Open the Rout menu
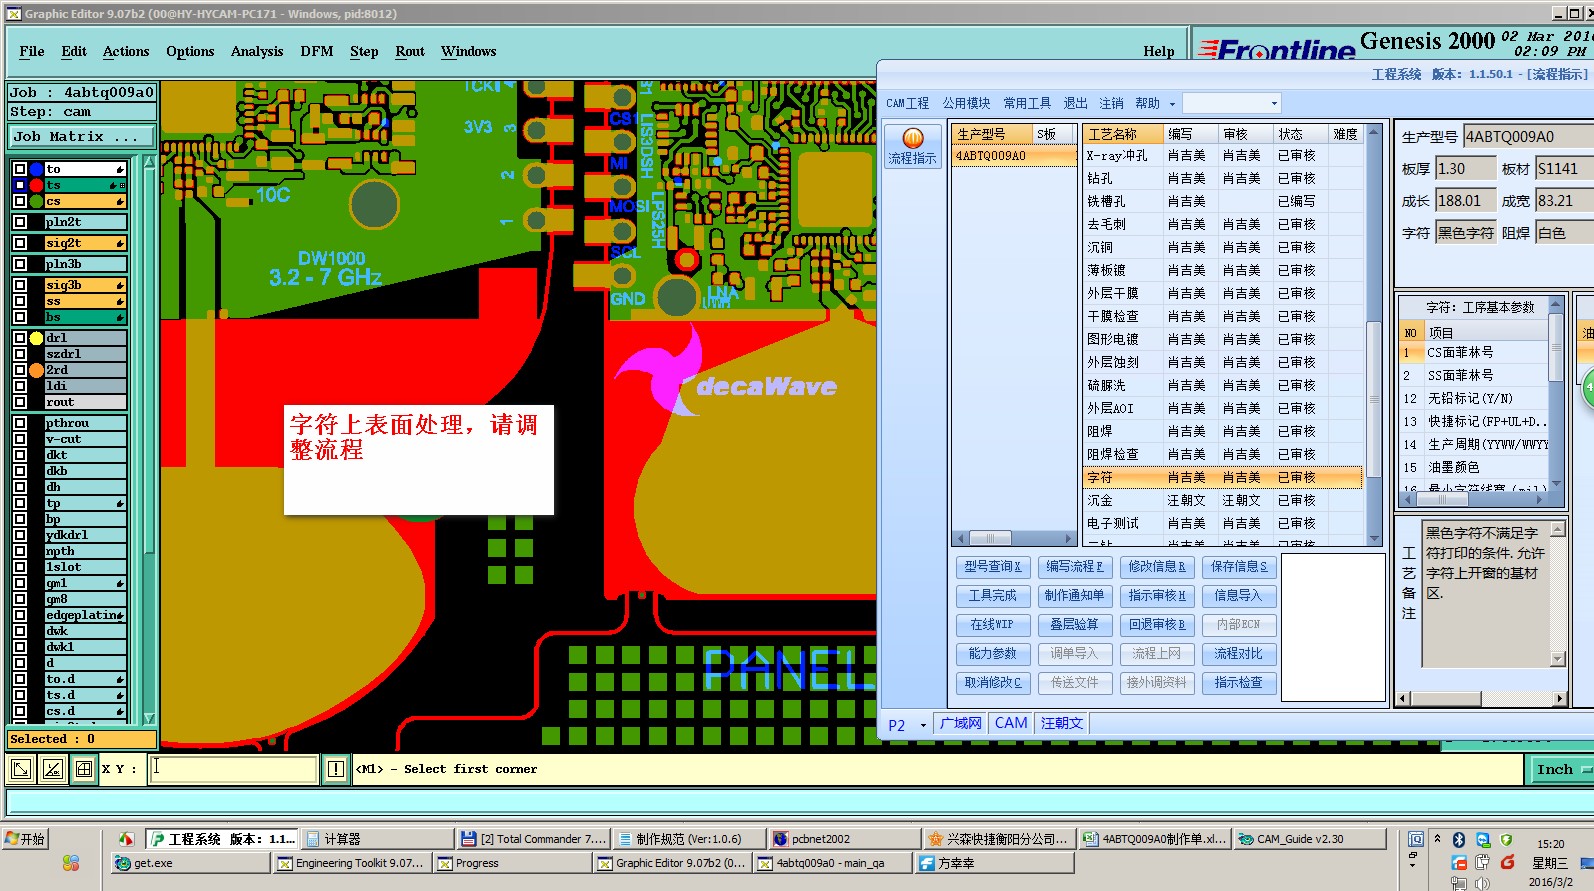Viewport: 1594px width, 891px height. [x=410, y=51]
